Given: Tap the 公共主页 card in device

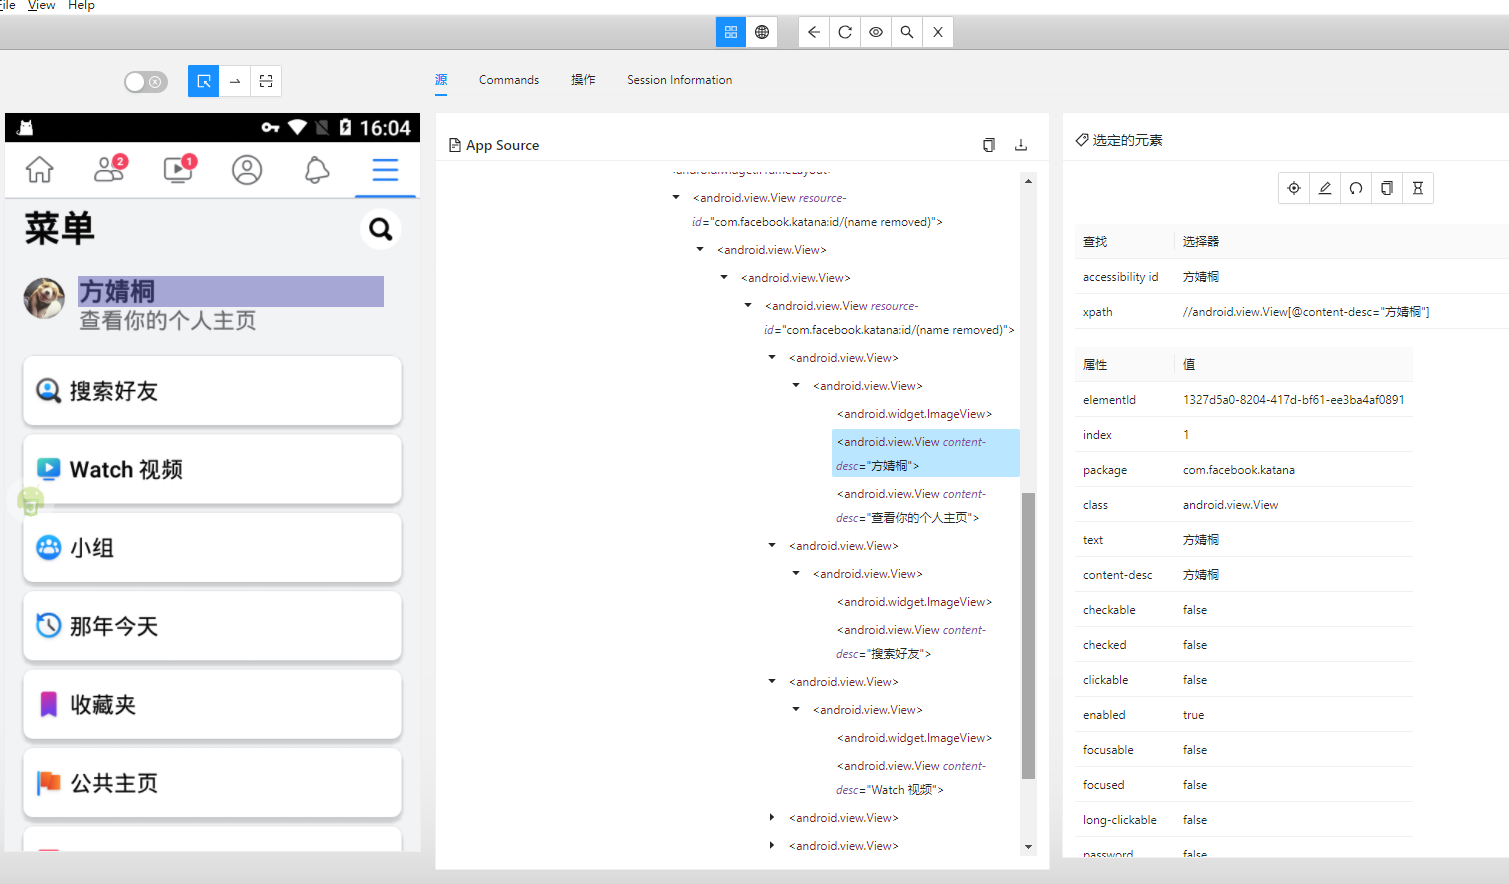Looking at the screenshot, I should pyautogui.click(x=212, y=783).
